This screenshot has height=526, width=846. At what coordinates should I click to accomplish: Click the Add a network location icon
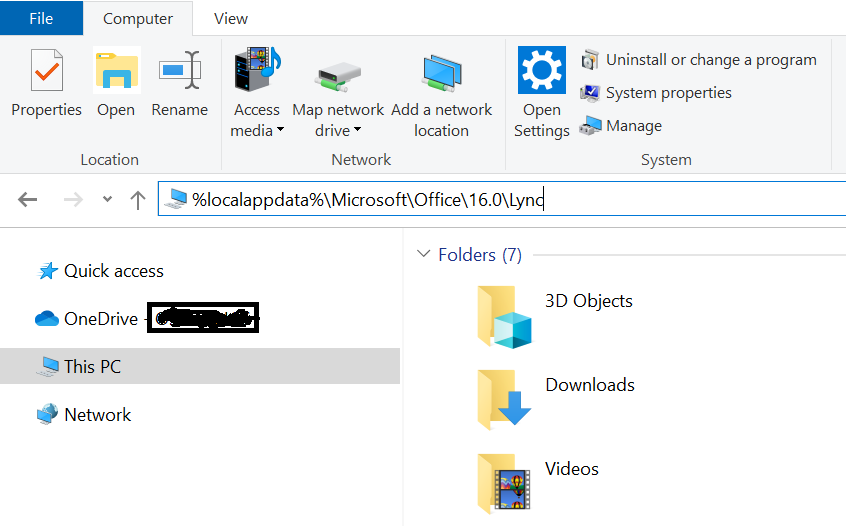(441, 75)
